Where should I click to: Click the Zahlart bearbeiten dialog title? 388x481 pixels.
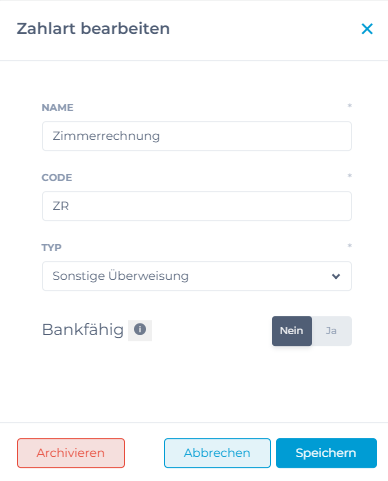coord(93,29)
